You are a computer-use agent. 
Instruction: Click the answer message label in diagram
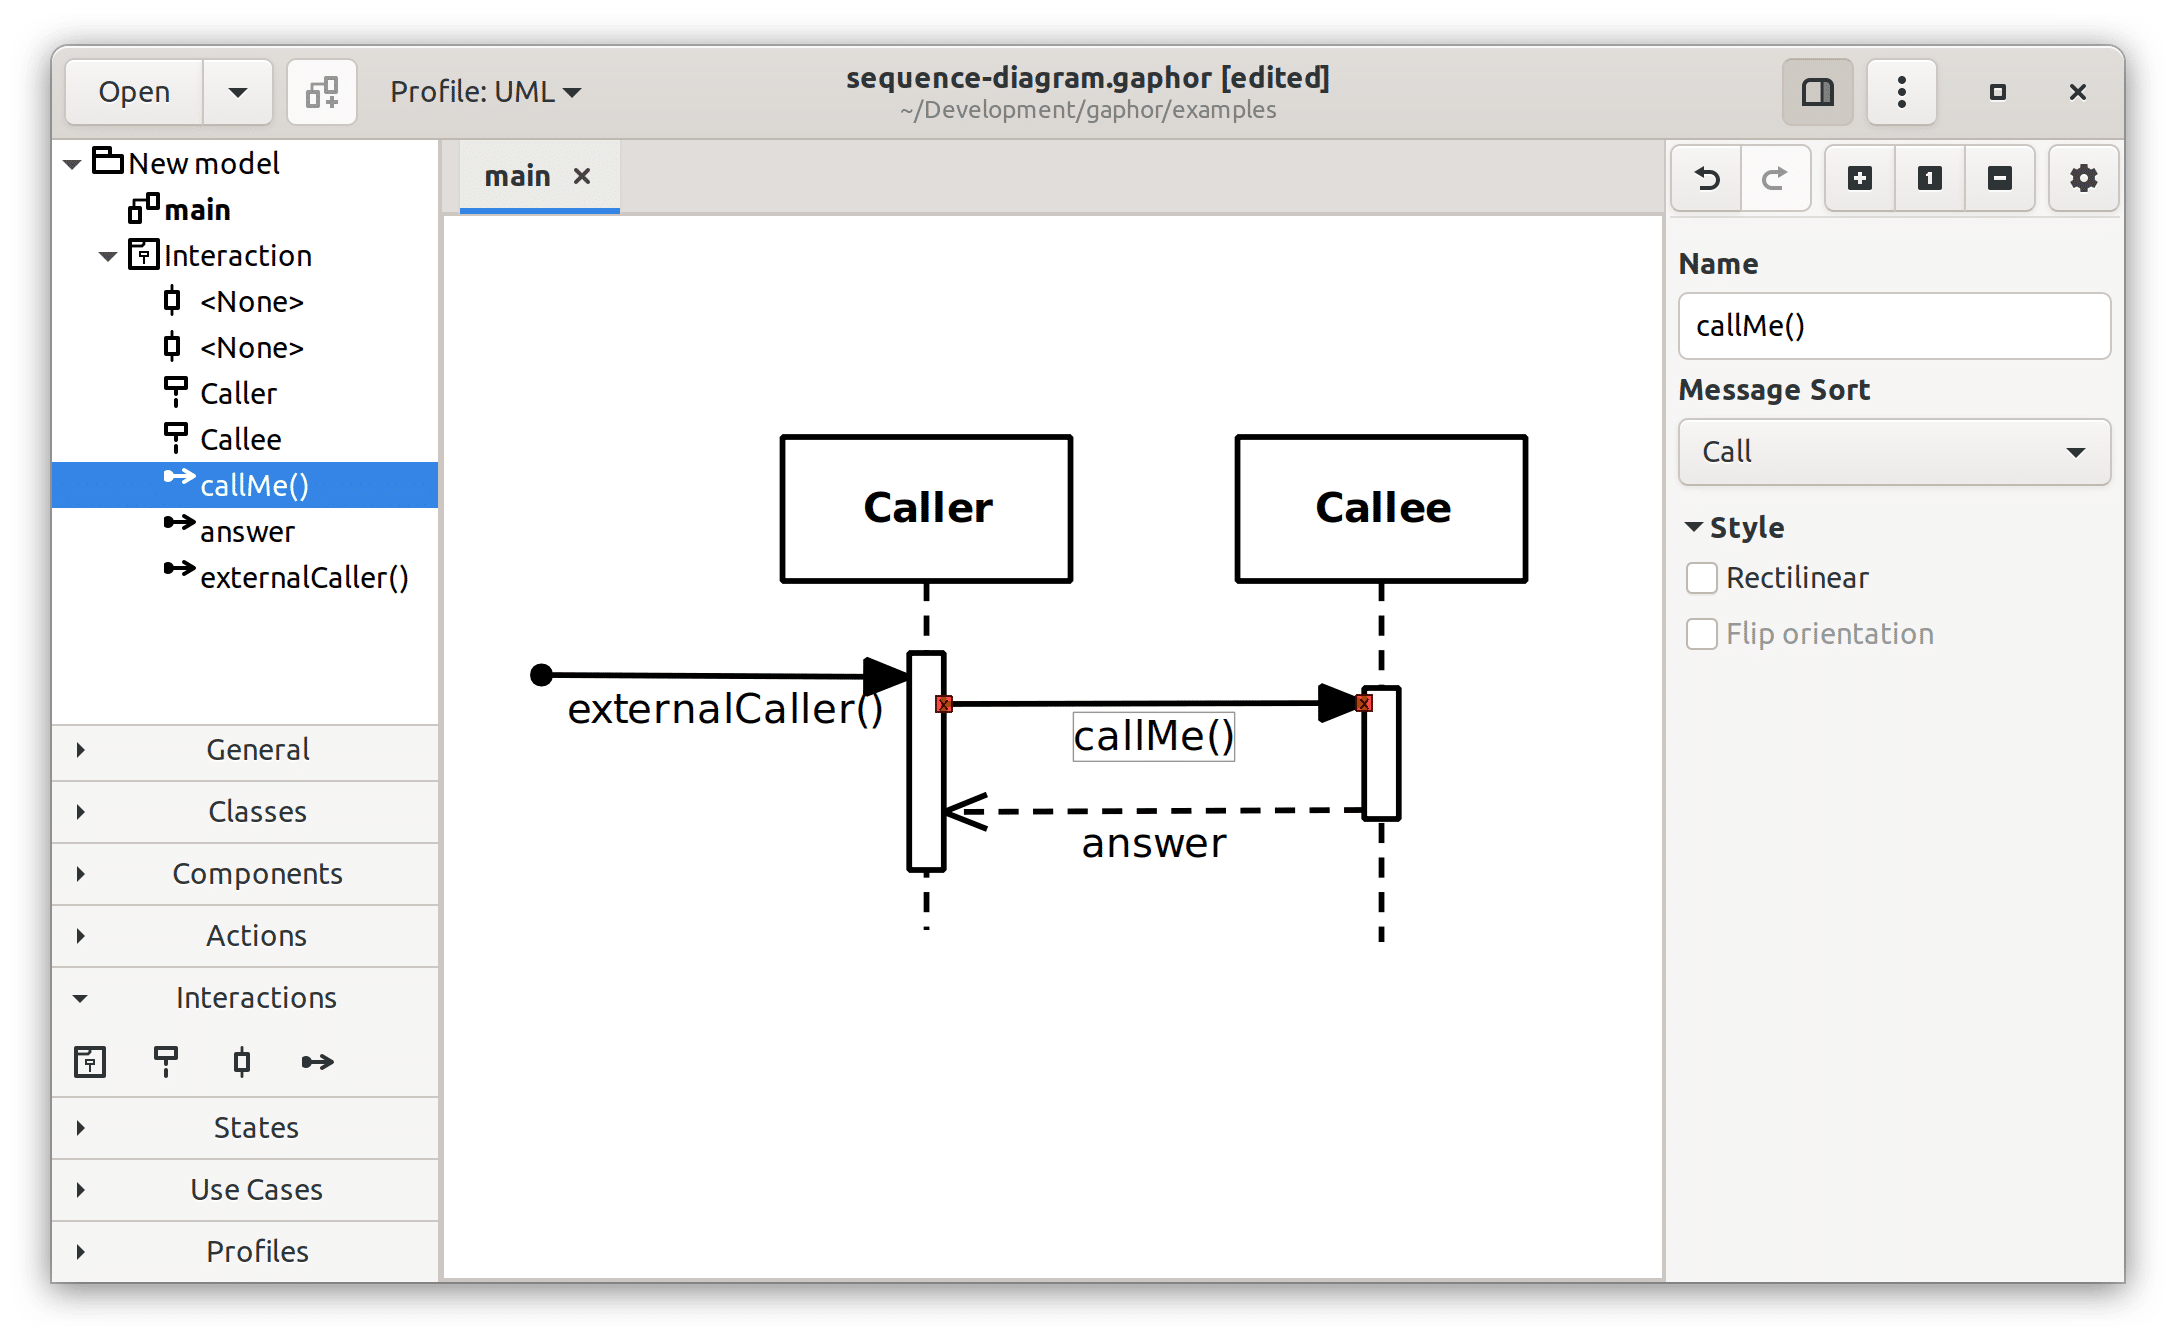1153,843
